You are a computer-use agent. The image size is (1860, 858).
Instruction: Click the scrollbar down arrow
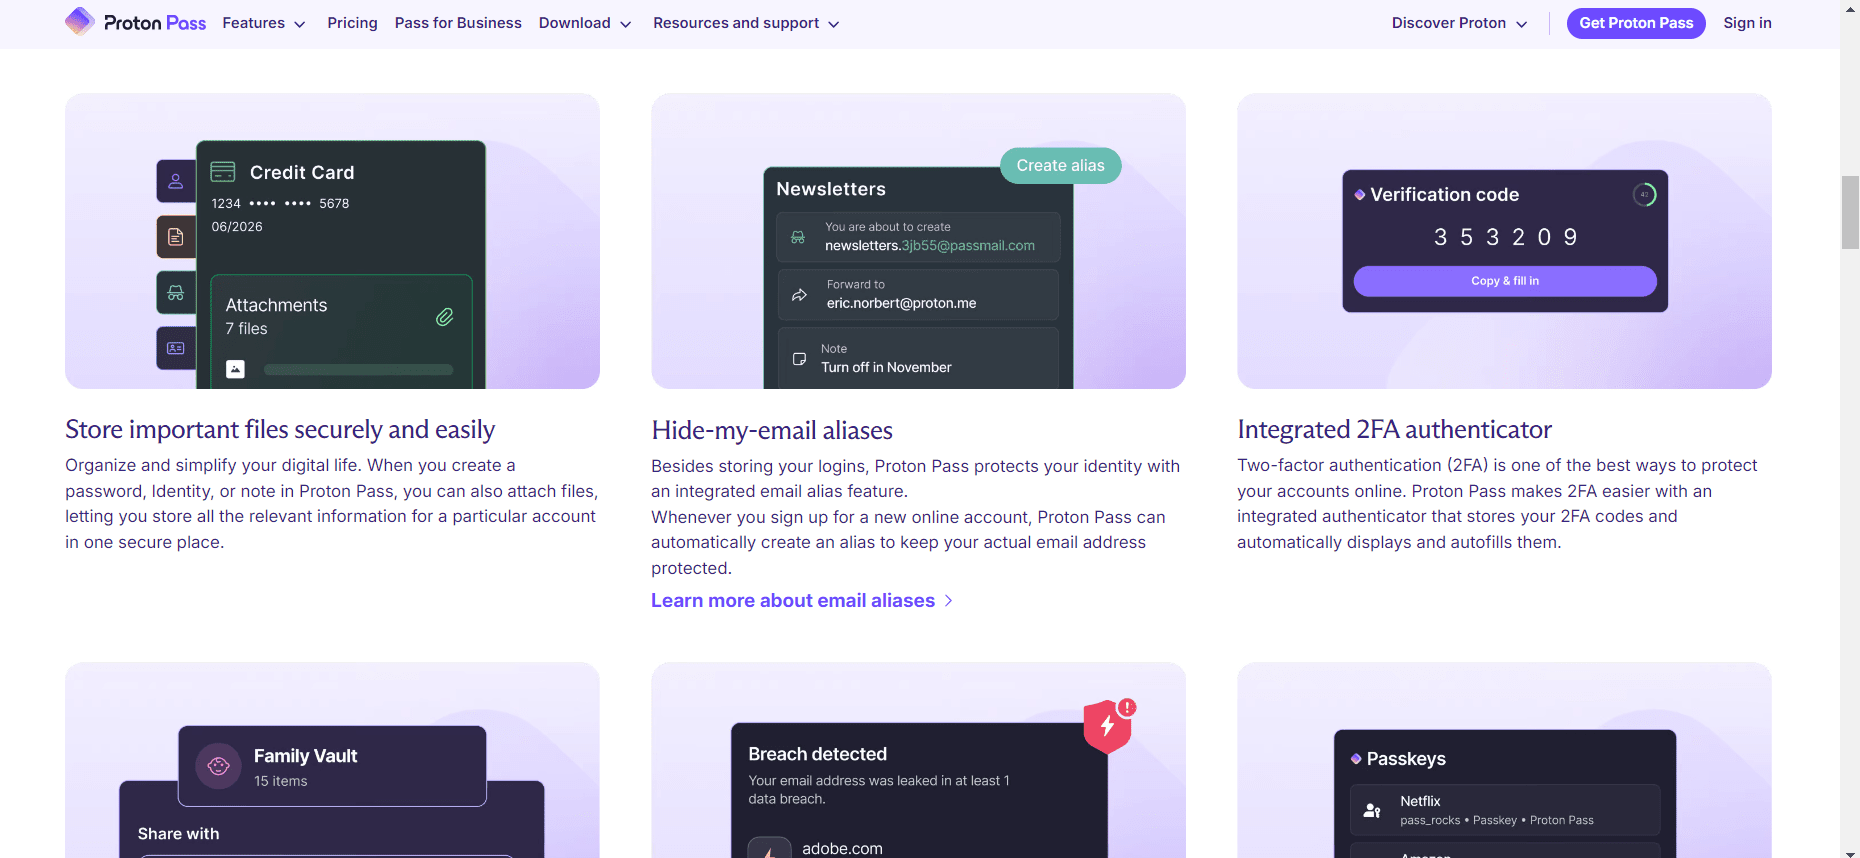pos(1850,851)
